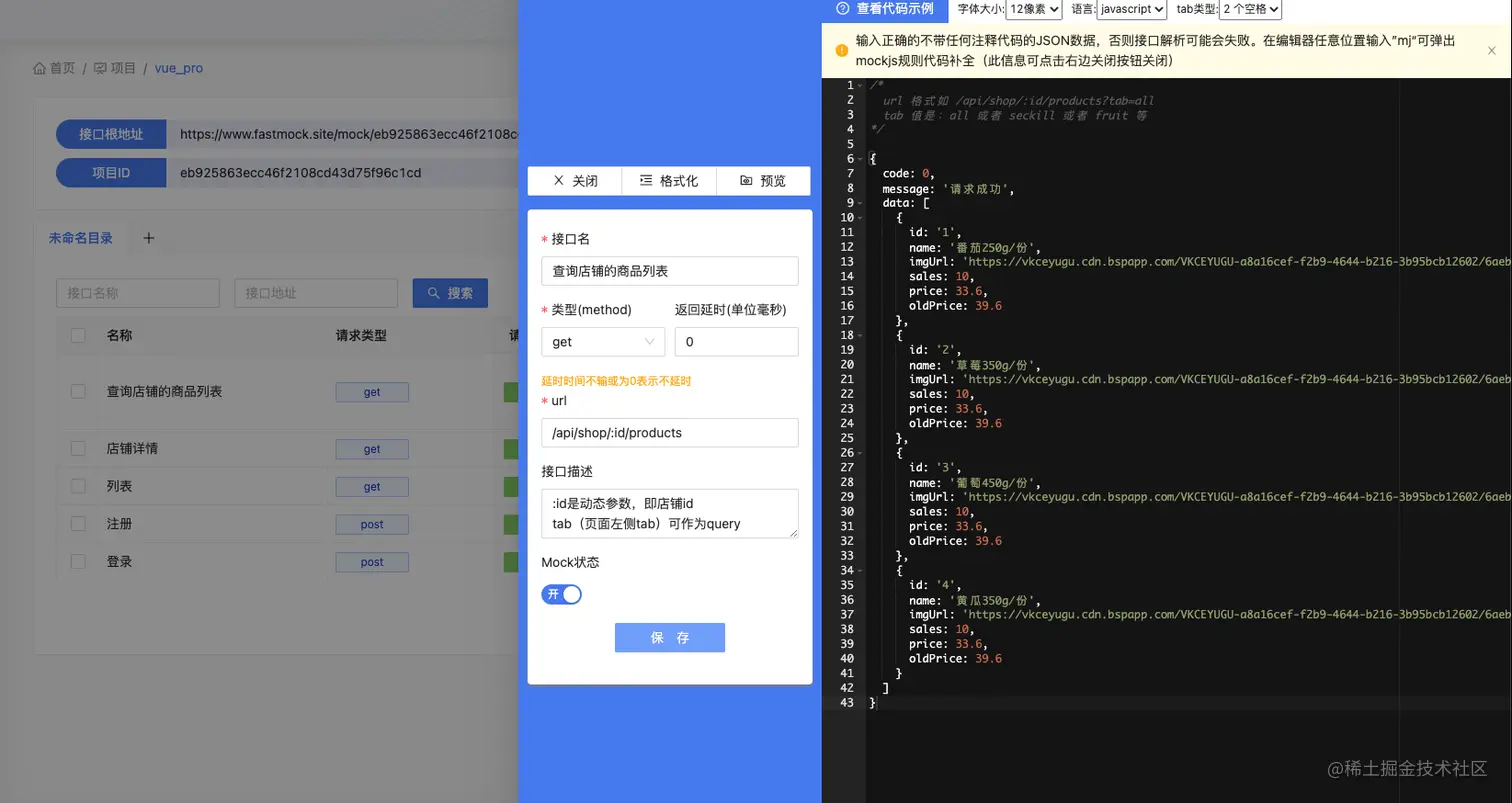Click the get tag in 列表 row
This screenshot has width=1512, height=803.
[x=372, y=487]
